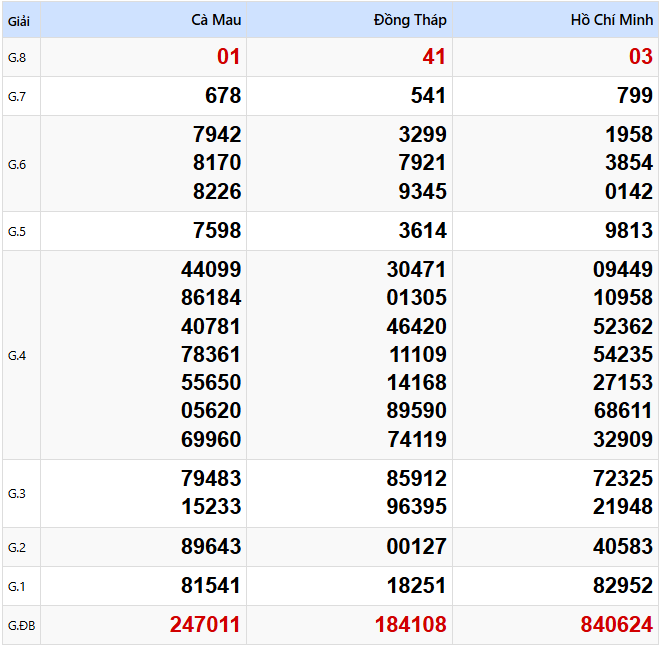
Task: Click the G.3 number 85912
Action: point(416,478)
